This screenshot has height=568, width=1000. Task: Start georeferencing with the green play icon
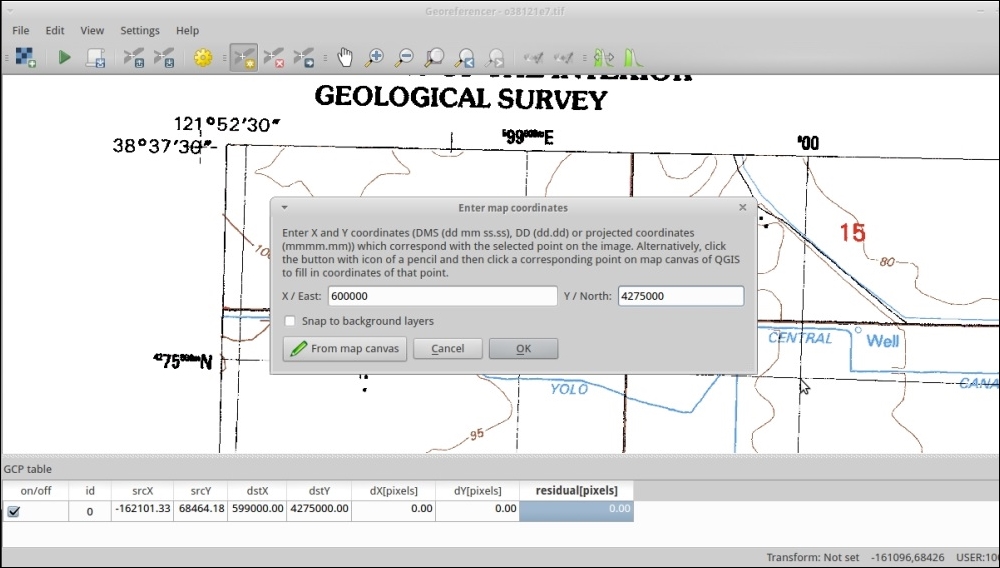[x=64, y=58]
